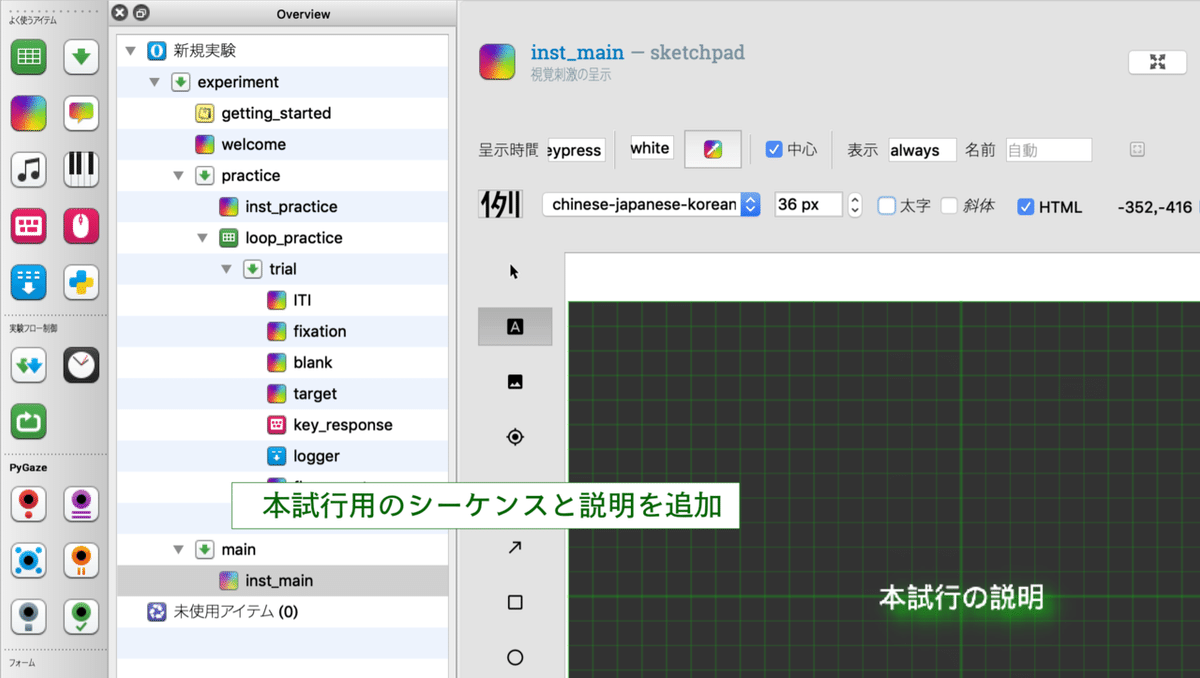Choose the coroutines item with blue double arrows

click(28, 366)
